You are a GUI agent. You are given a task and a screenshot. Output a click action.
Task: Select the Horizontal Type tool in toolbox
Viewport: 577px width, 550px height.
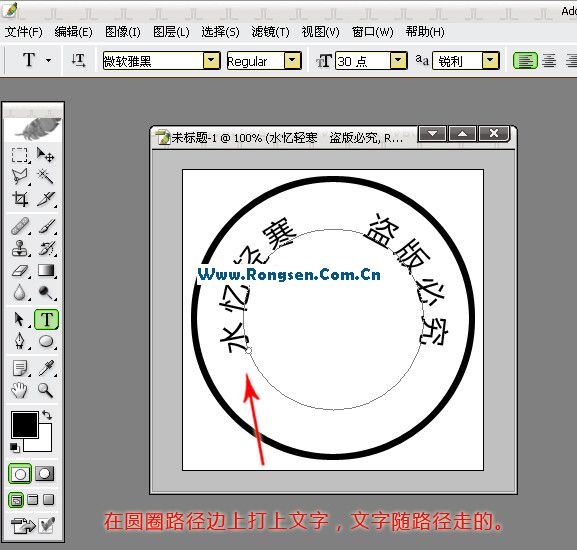click(x=46, y=319)
